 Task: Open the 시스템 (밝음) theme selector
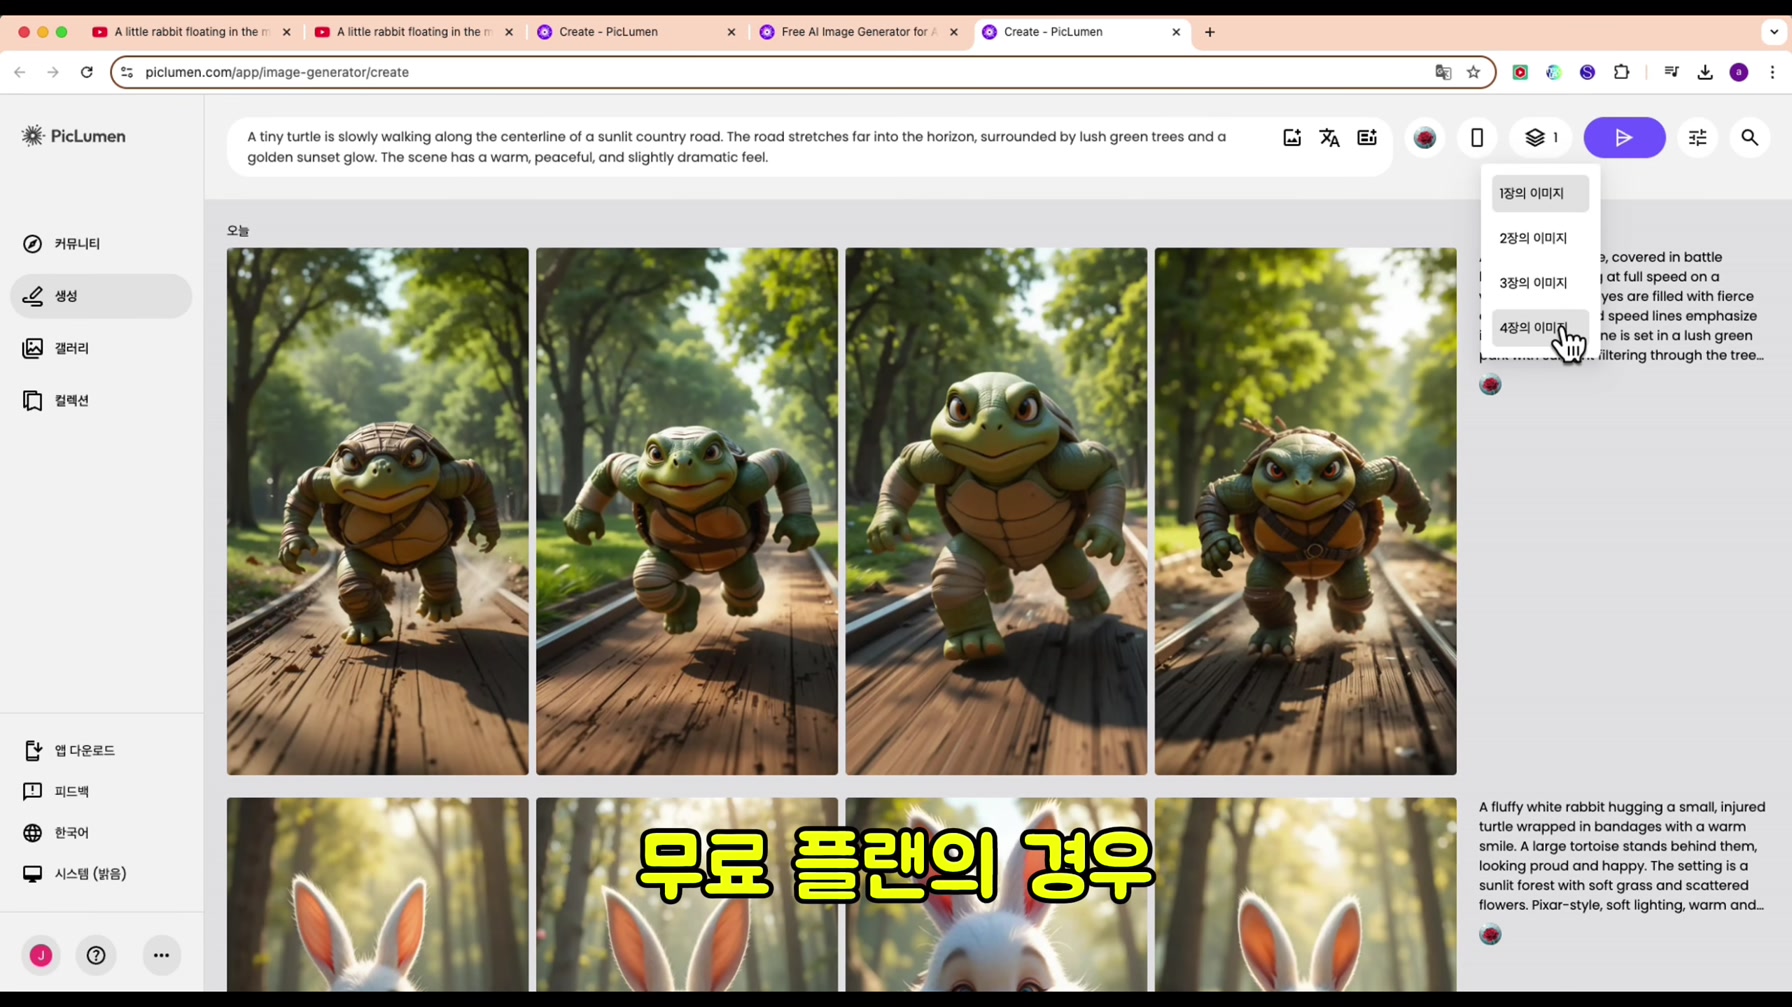point(75,873)
